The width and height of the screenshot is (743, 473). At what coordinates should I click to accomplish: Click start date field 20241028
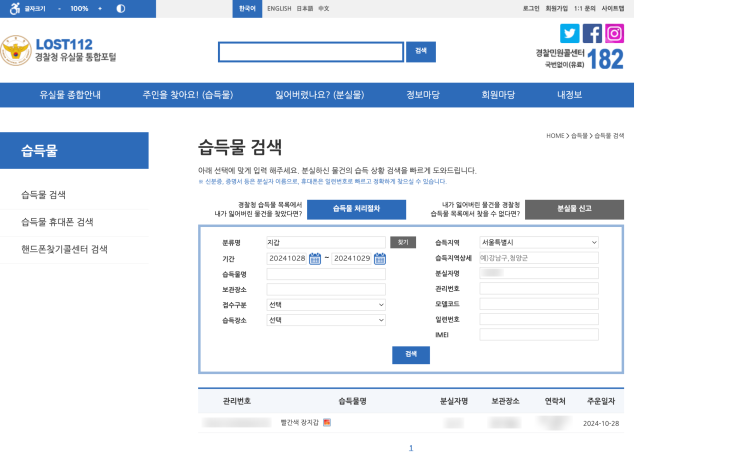[287, 258]
